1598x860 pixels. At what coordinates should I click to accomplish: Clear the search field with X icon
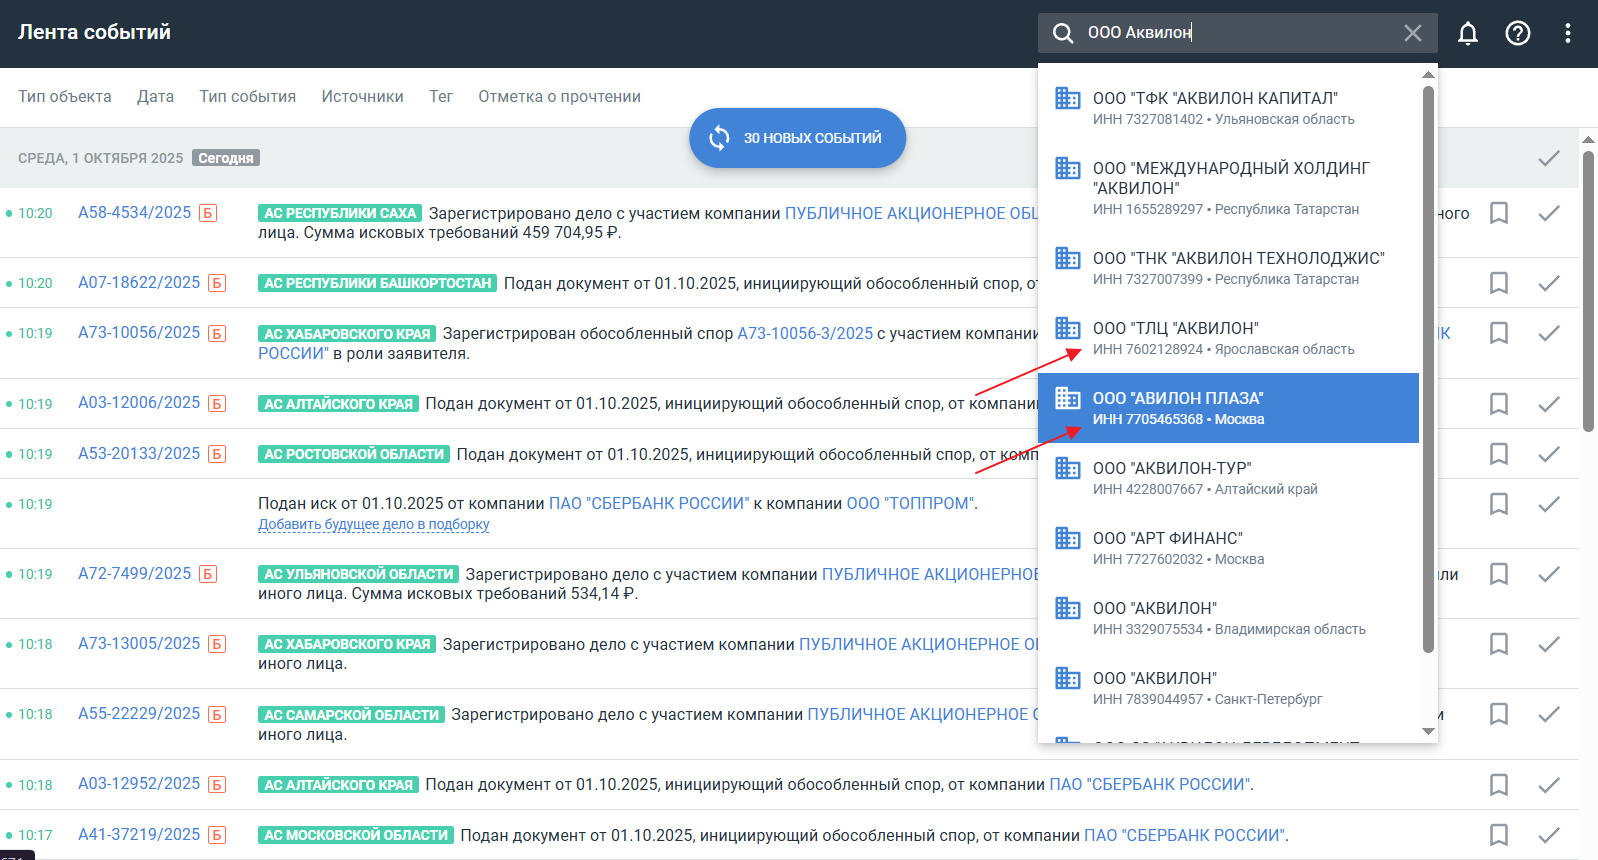[1412, 33]
